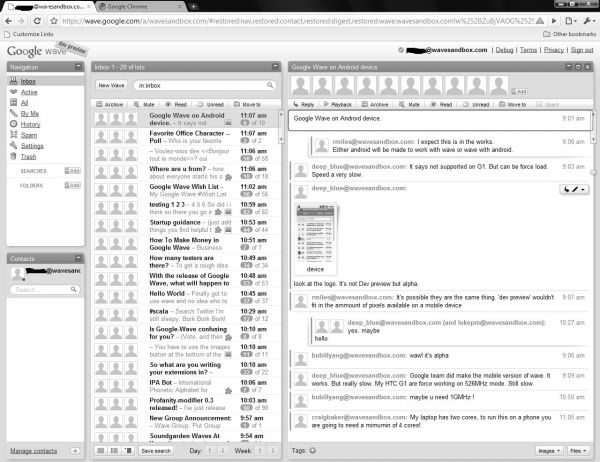Image resolution: width=600 pixels, height=462 pixels.
Task: Mute the open wave from wave toolbar
Action: click(x=409, y=104)
